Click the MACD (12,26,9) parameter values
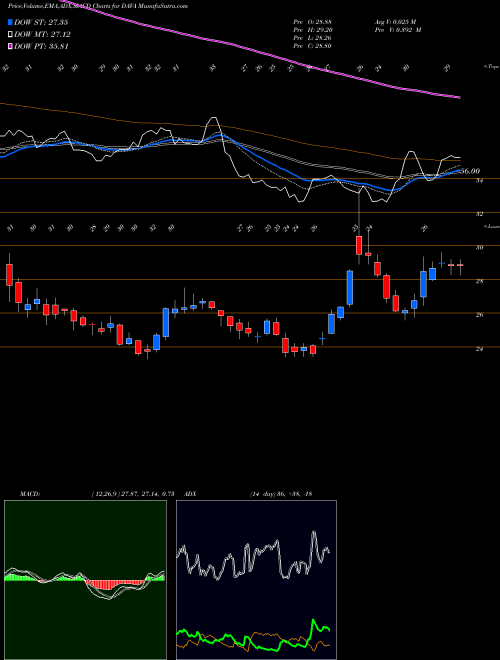 (133, 494)
